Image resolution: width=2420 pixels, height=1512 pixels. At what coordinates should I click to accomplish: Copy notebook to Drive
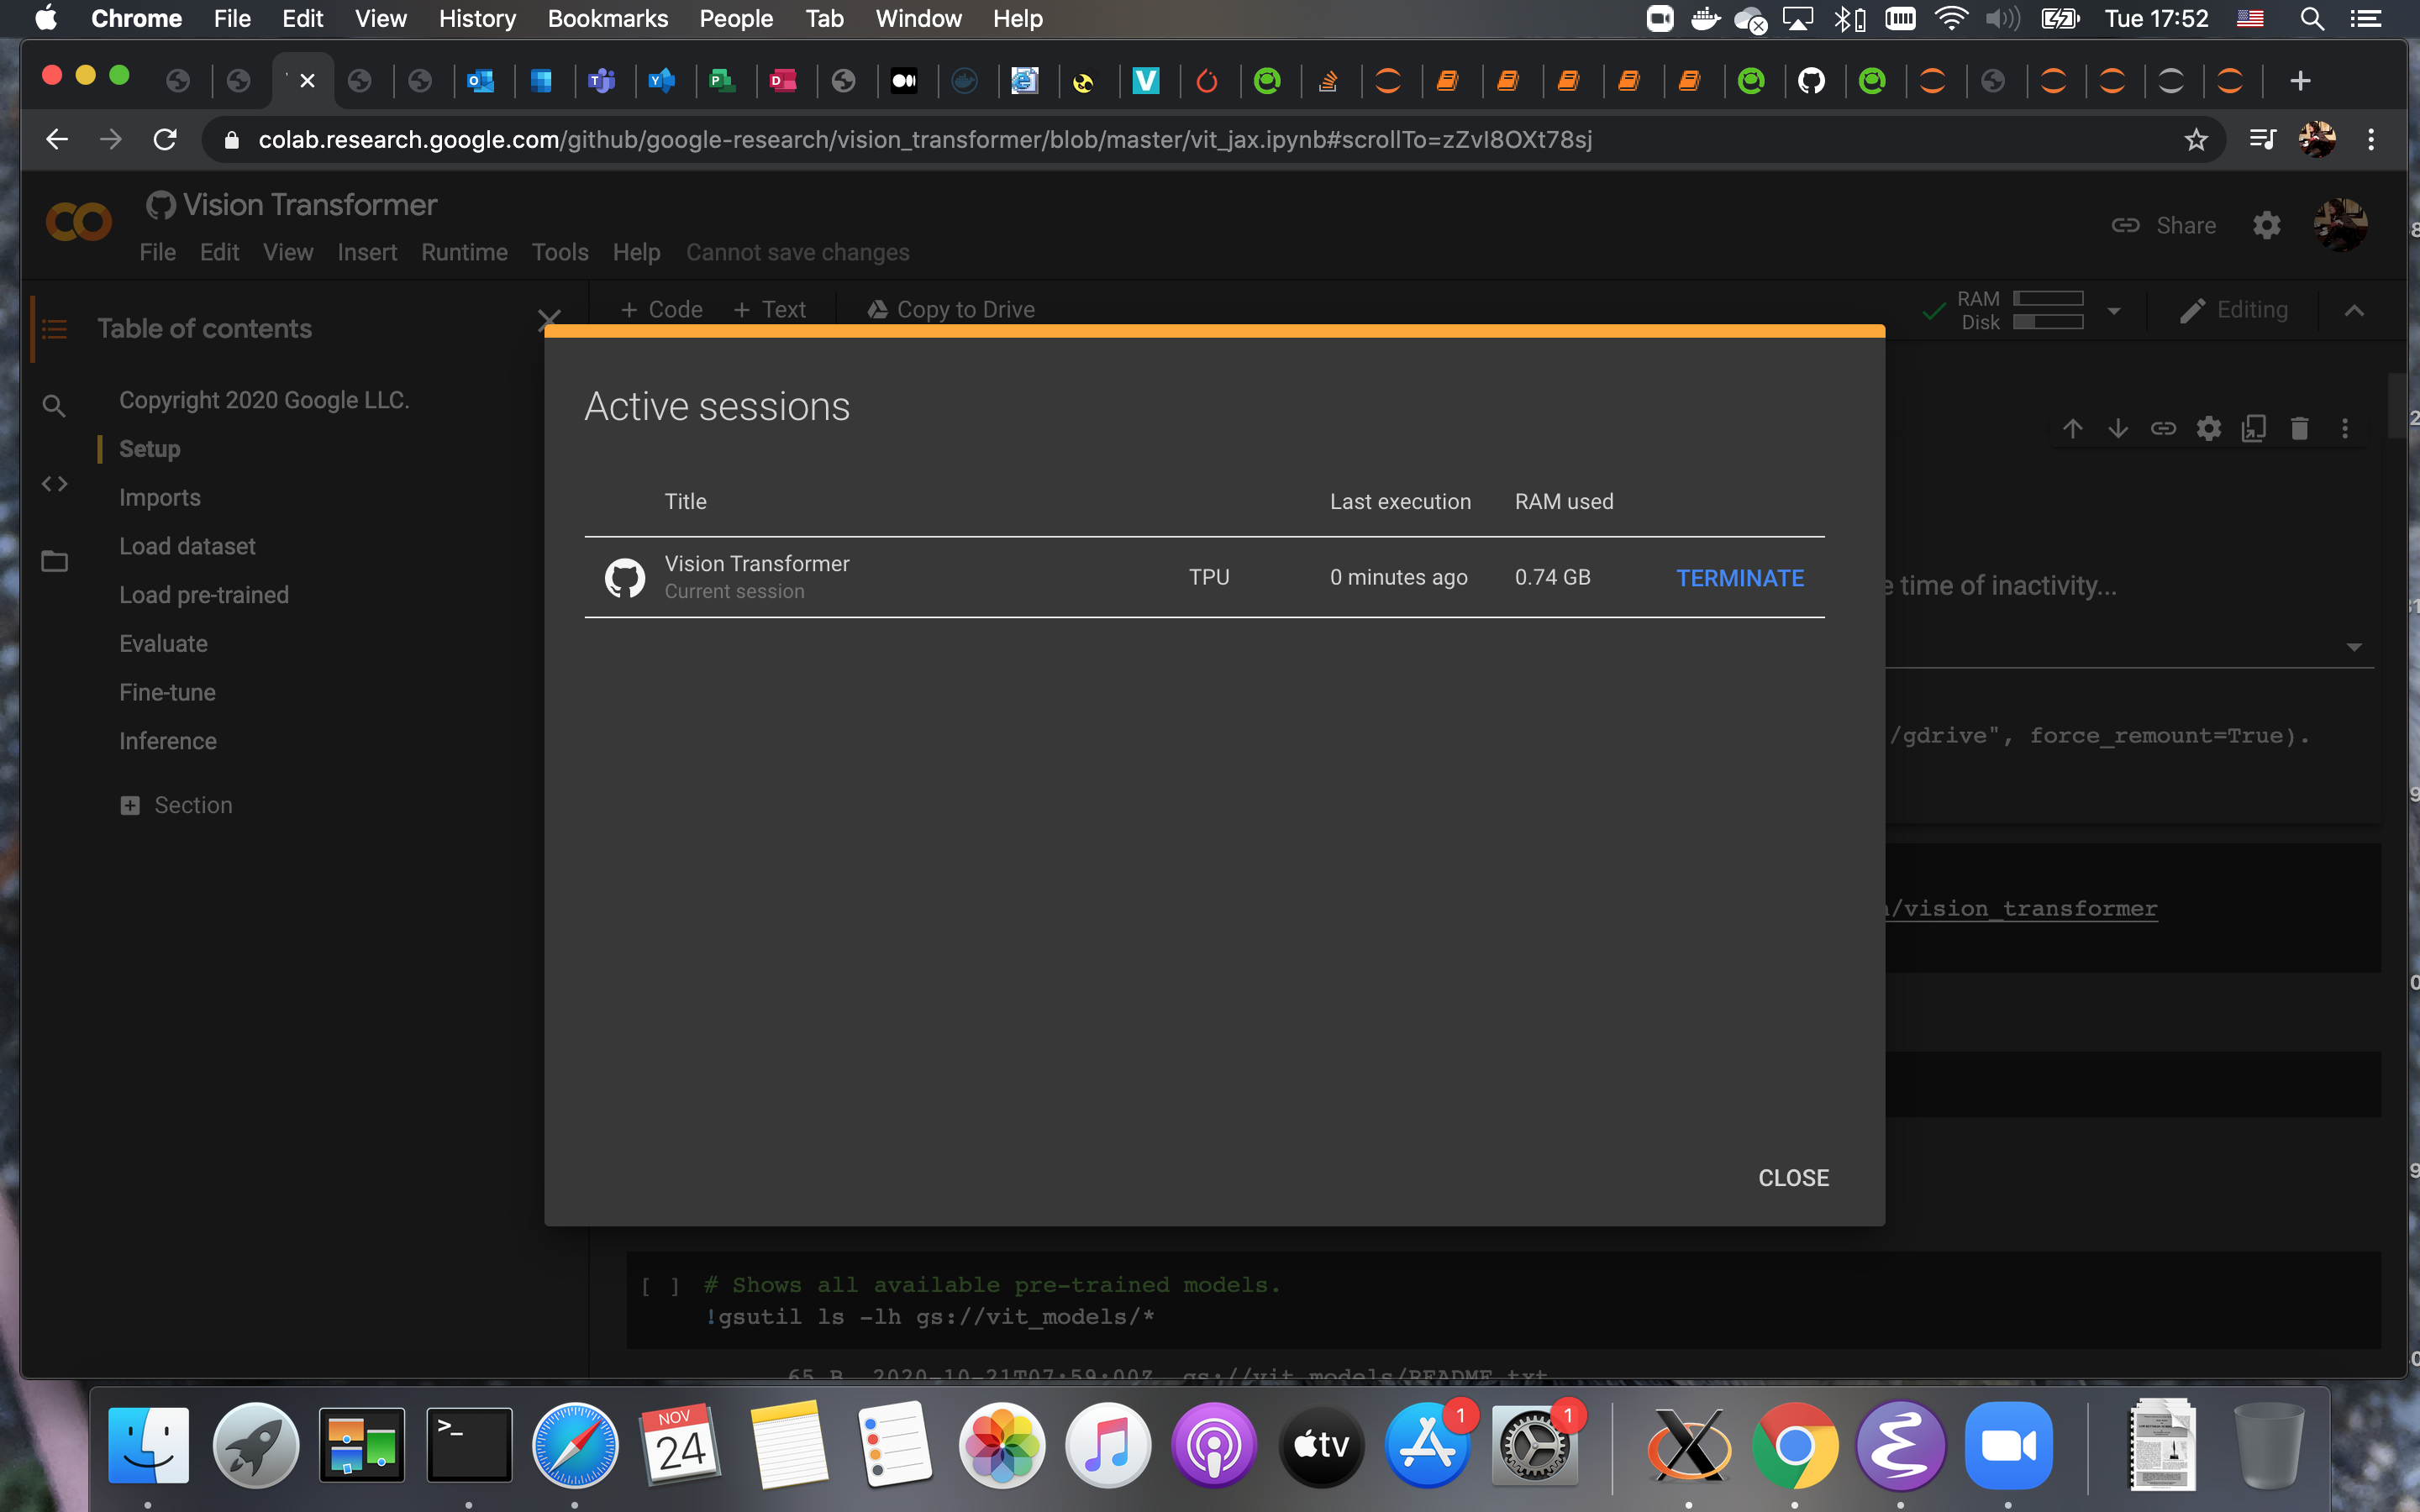[951, 310]
